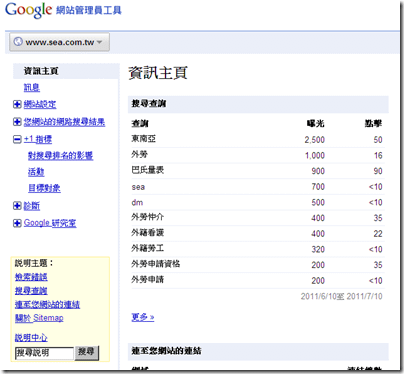The width and height of the screenshot is (404, 374).
Task: Click the 1,000 impressions value
Action: coord(315,155)
